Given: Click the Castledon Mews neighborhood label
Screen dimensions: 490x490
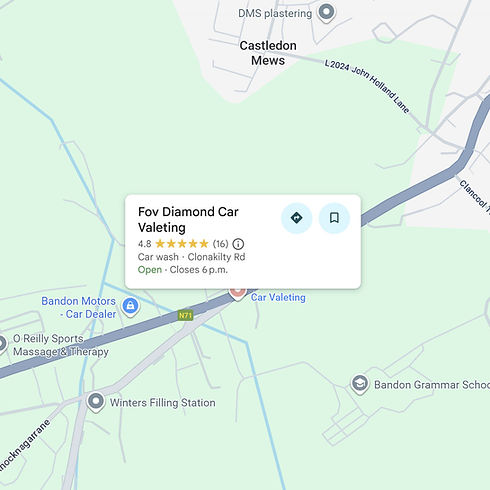Looking at the screenshot, I should (268, 53).
